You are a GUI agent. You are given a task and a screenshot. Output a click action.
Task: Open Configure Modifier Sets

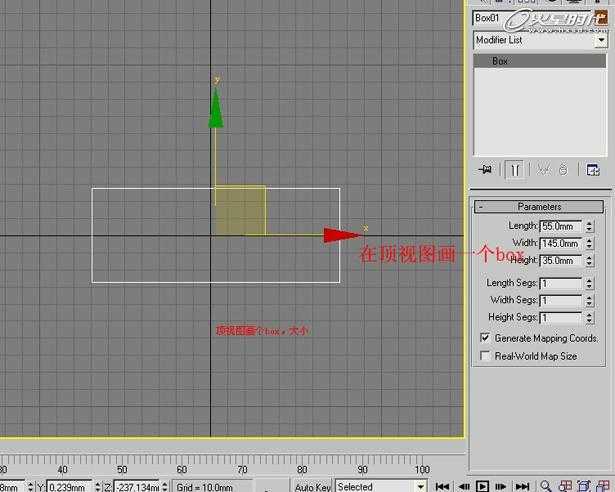click(x=593, y=170)
